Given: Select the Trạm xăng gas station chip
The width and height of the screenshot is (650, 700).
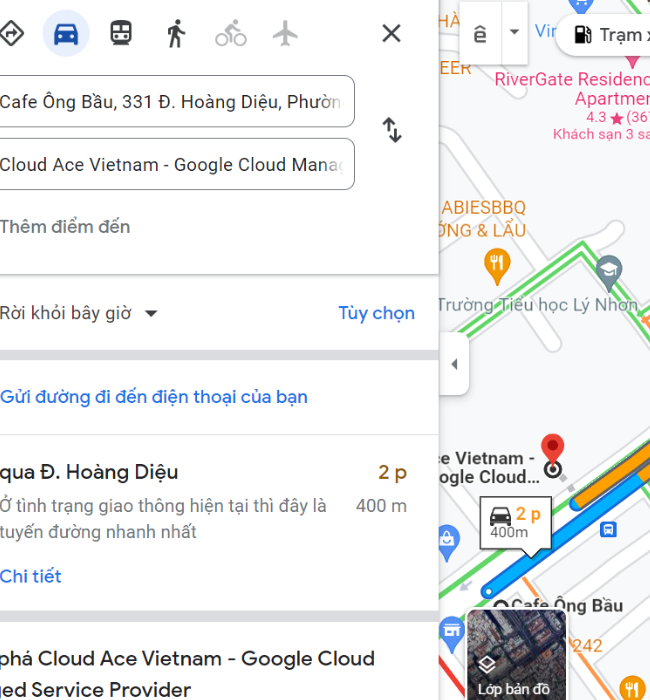Looking at the screenshot, I should 606,35.
